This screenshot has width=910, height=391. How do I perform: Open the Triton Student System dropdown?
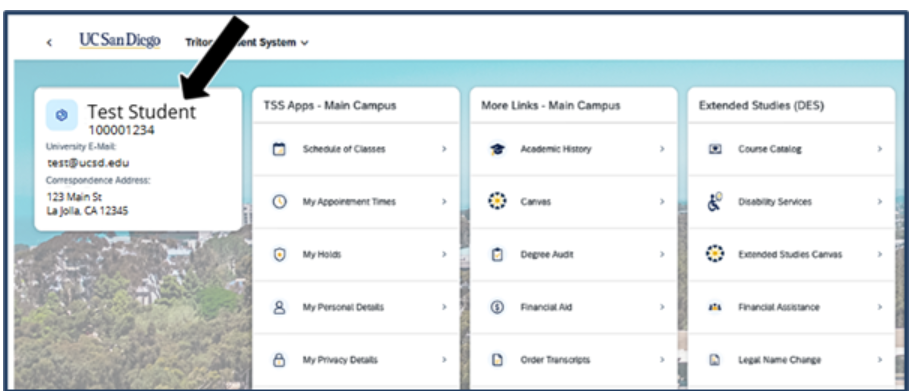pos(247,42)
